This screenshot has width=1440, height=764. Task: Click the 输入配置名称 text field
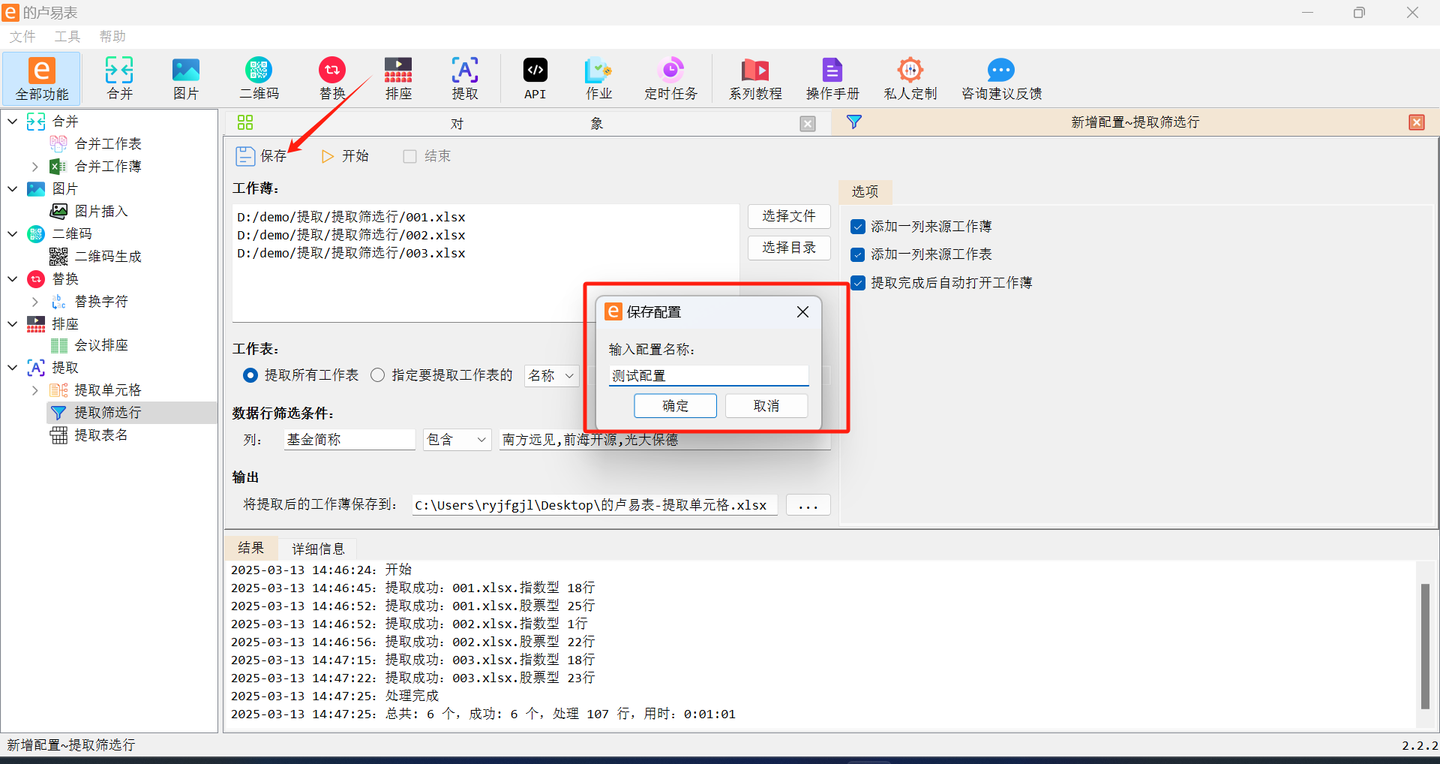pos(708,376)
